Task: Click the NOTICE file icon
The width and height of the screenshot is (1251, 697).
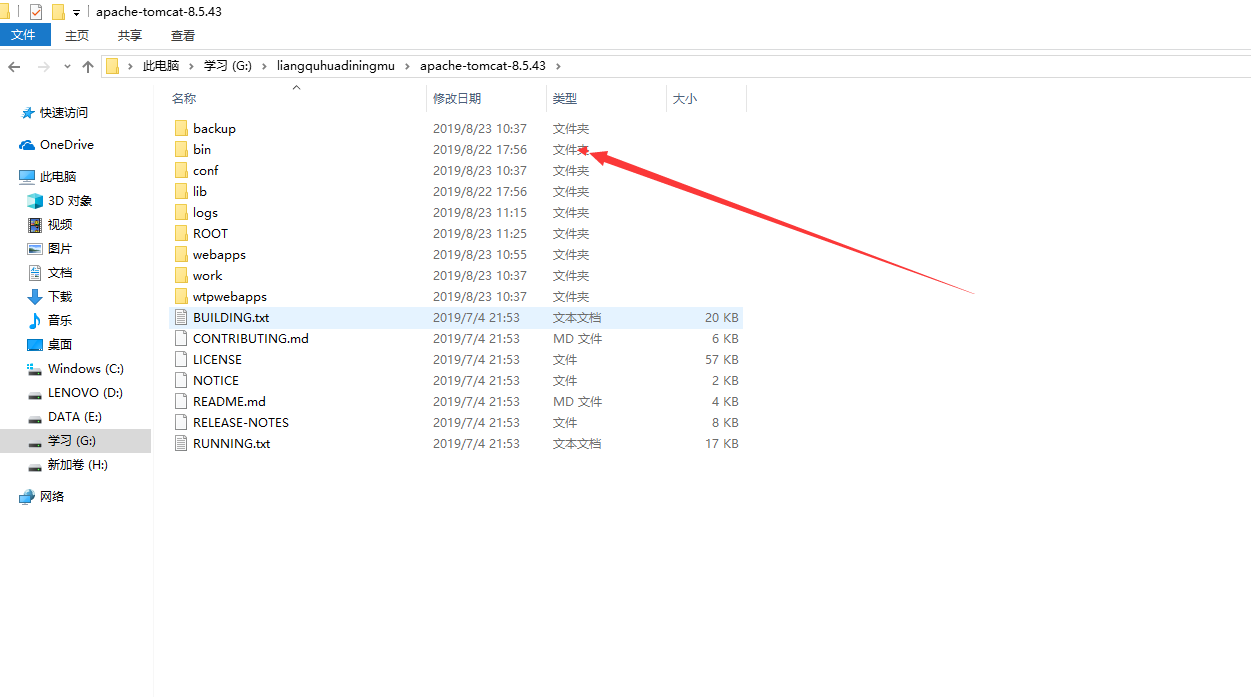Action: 181,380
